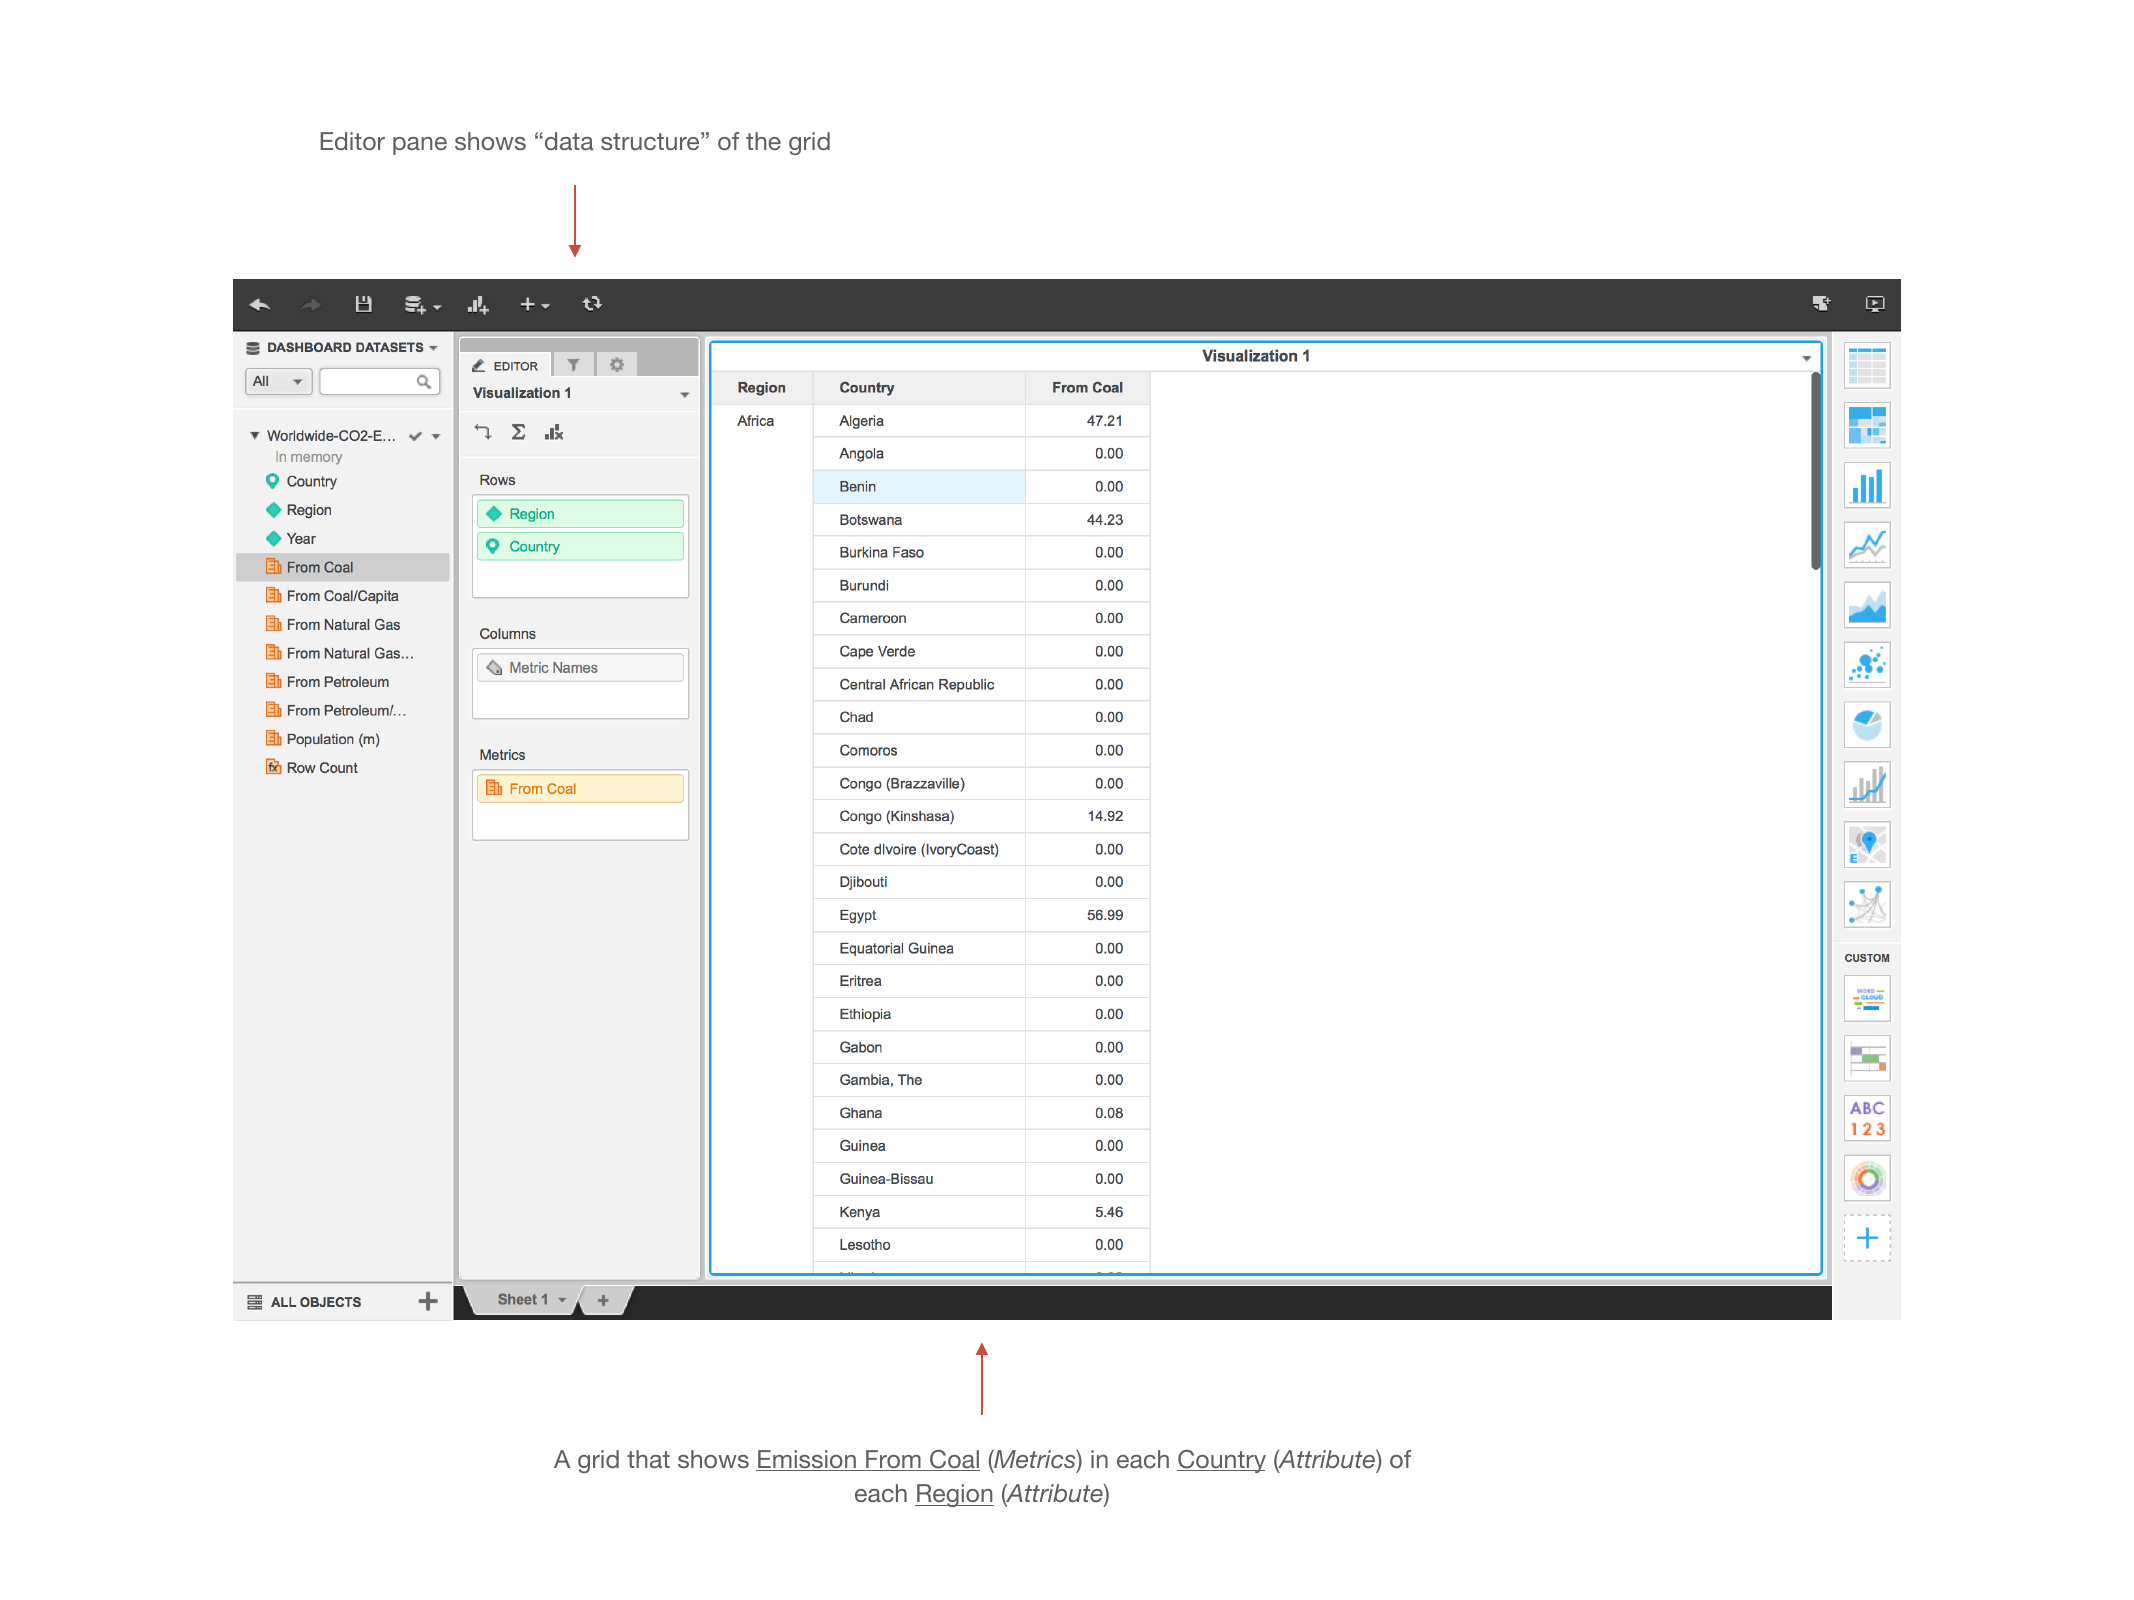Image resolution: width=2134 pixels, height=1600 pixels.
Task: Click the Sigma totals icon
Action: tap(518, 432)
